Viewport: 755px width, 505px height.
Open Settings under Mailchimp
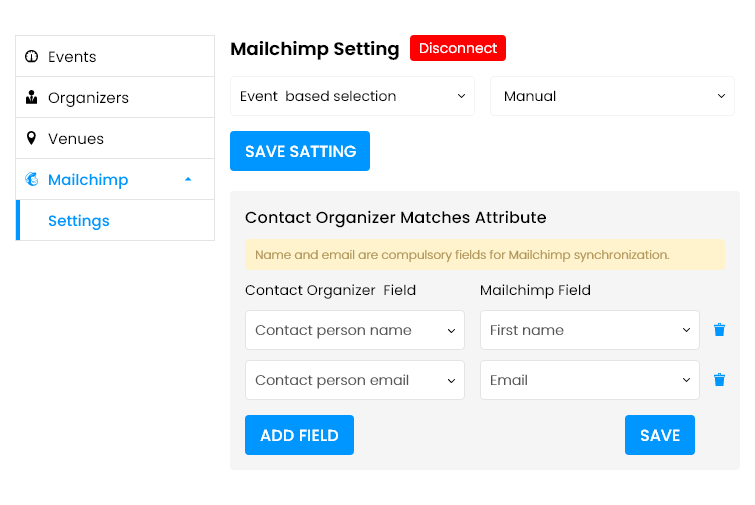[x=115, y=220]
